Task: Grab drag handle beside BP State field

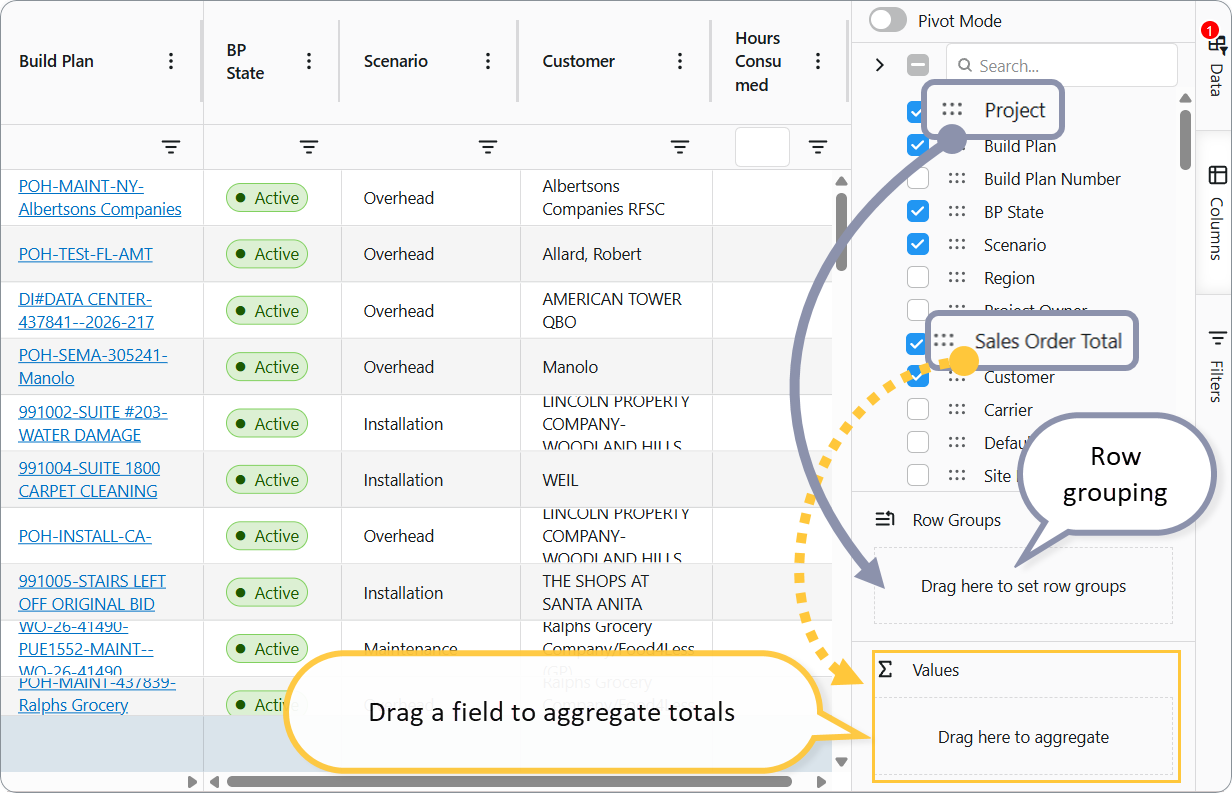Action: pos(957,212)
